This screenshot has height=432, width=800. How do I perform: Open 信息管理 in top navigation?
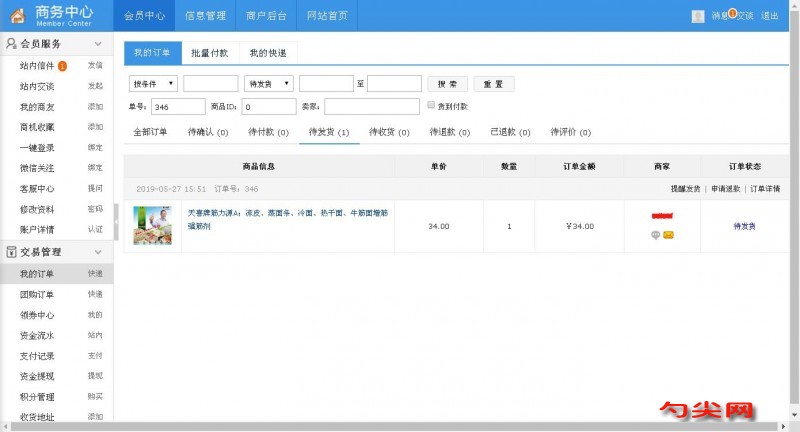click(205, 16)
